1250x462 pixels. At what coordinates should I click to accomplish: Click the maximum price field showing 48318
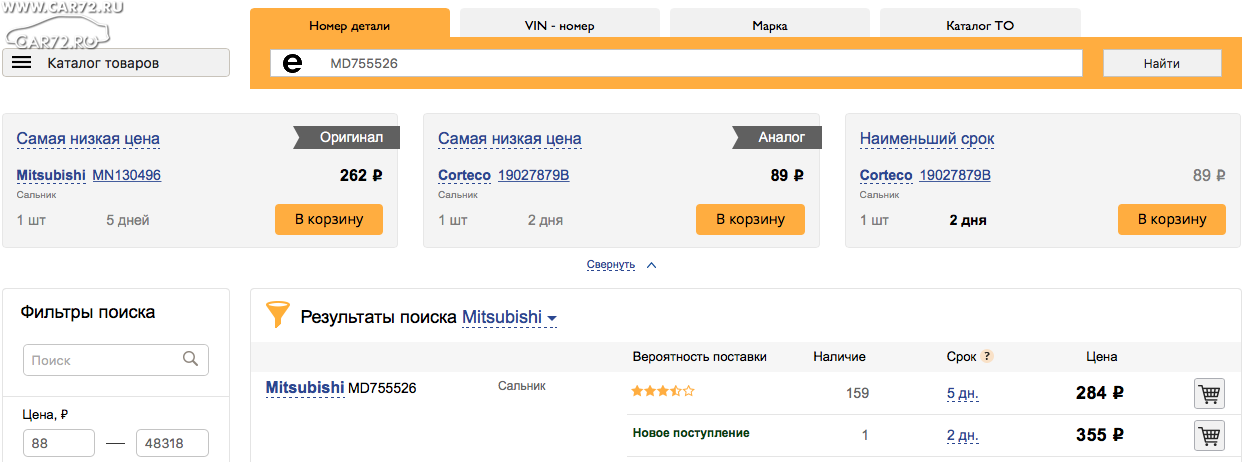click(172, 444)
